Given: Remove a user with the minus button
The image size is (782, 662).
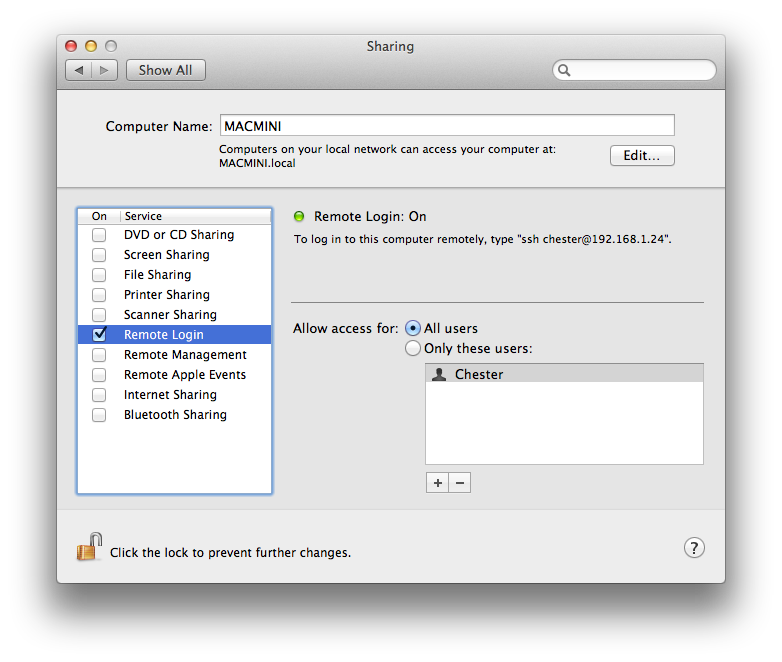Looking at the screenshot, I should click(x=460, y=483).
